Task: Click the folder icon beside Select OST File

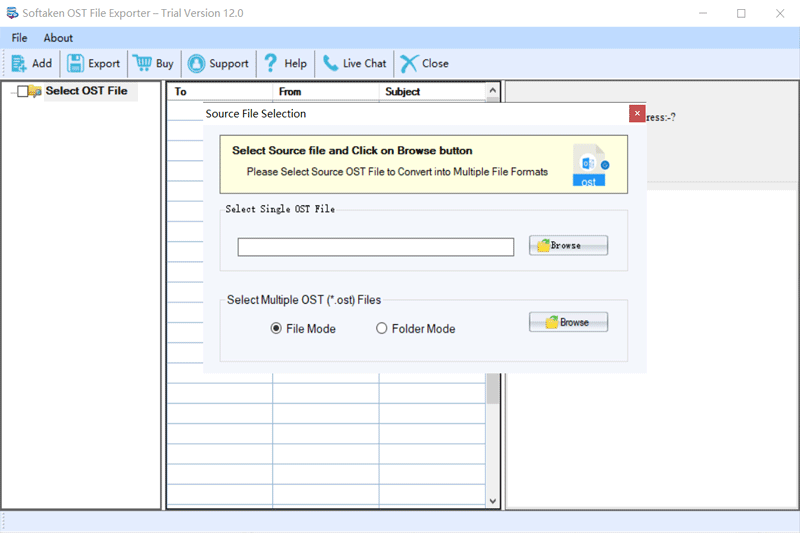Action: pyautogui.click(x=35, y=91)
